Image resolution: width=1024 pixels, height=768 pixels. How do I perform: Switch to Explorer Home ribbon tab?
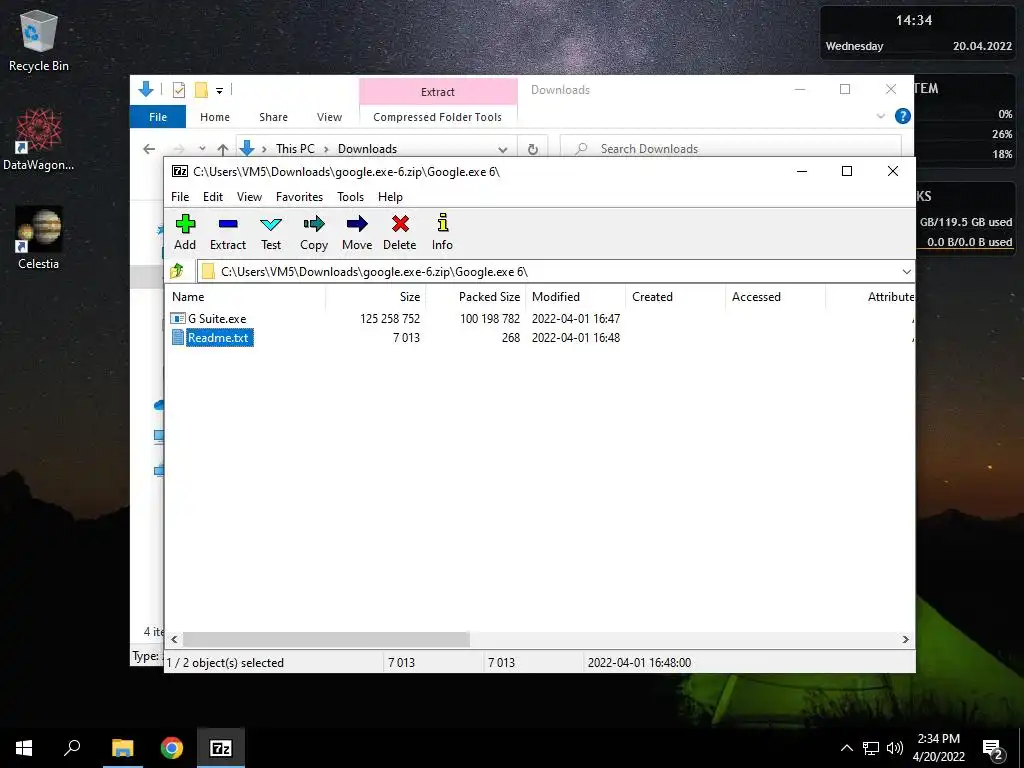pyautogui.click(x=215, y=117)
